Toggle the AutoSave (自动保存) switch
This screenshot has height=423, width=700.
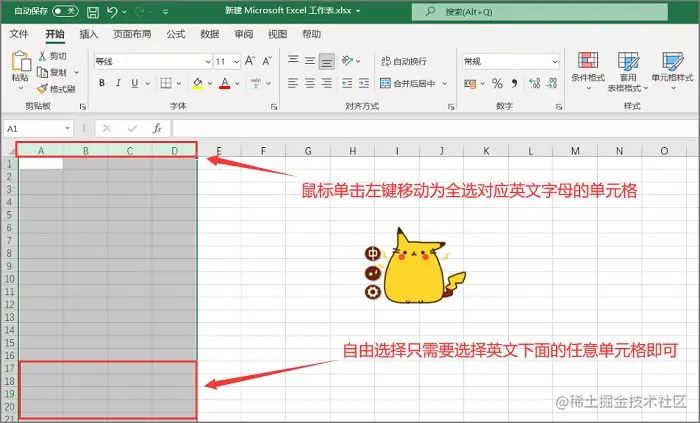(x=65, y=11)
